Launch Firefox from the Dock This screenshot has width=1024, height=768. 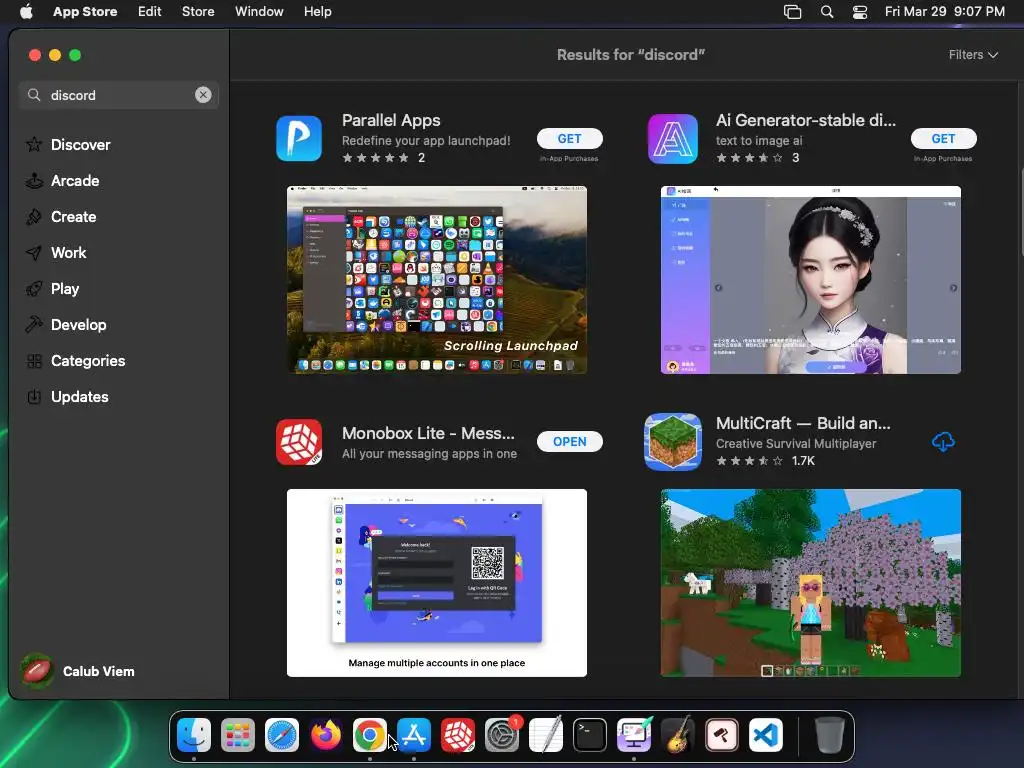[326, 735]
